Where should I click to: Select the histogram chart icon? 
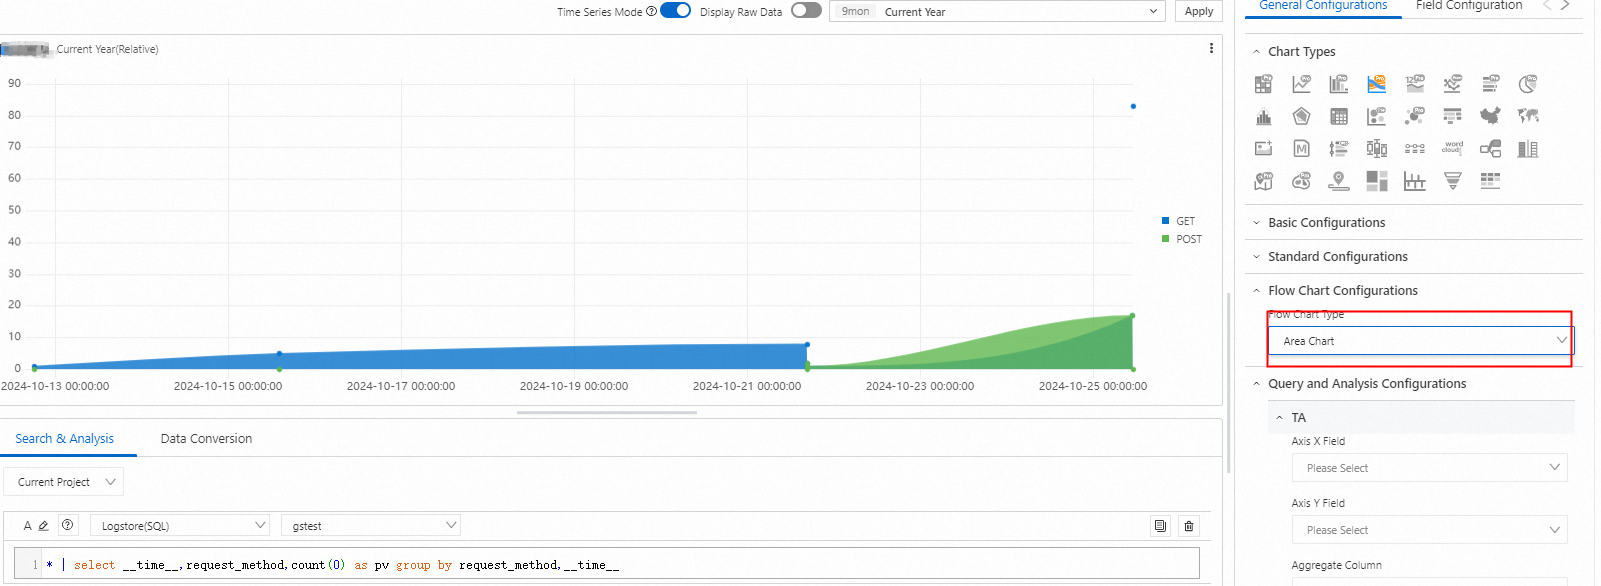tap(1264, 117)
